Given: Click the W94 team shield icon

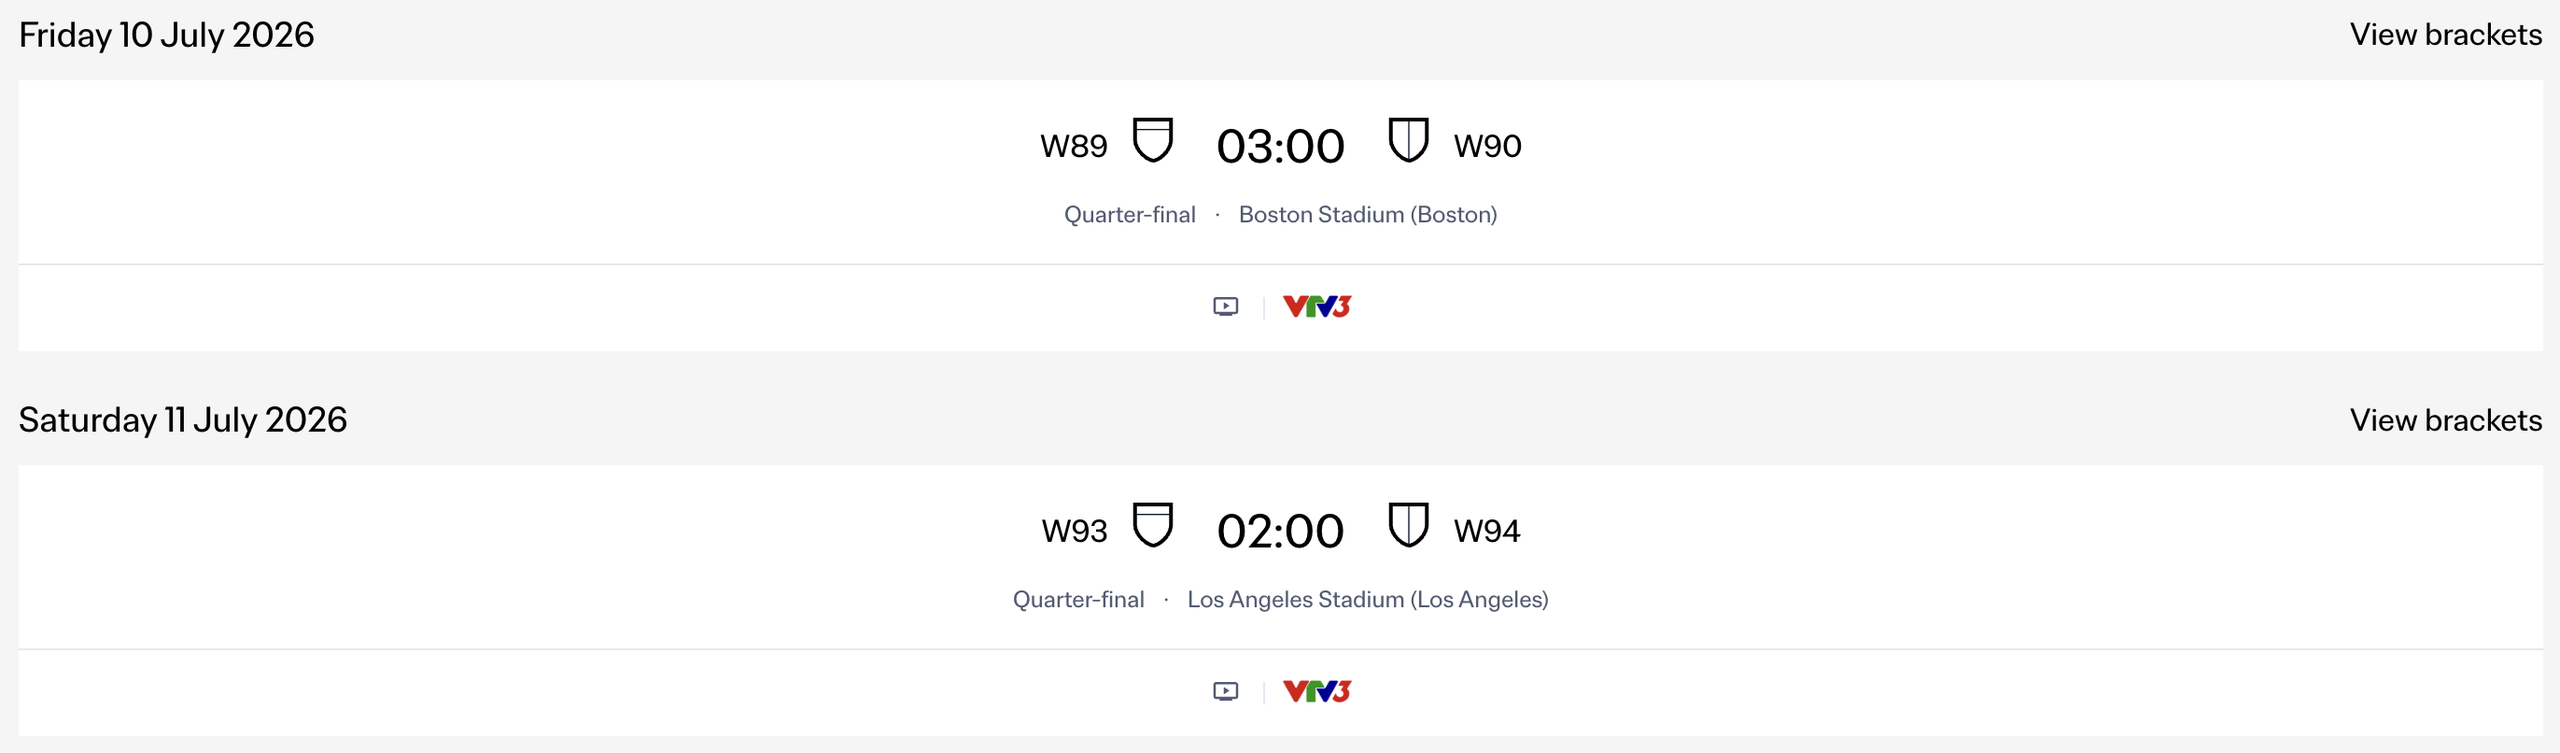Looking at the screenshot, I should [x=1408, y=526].
